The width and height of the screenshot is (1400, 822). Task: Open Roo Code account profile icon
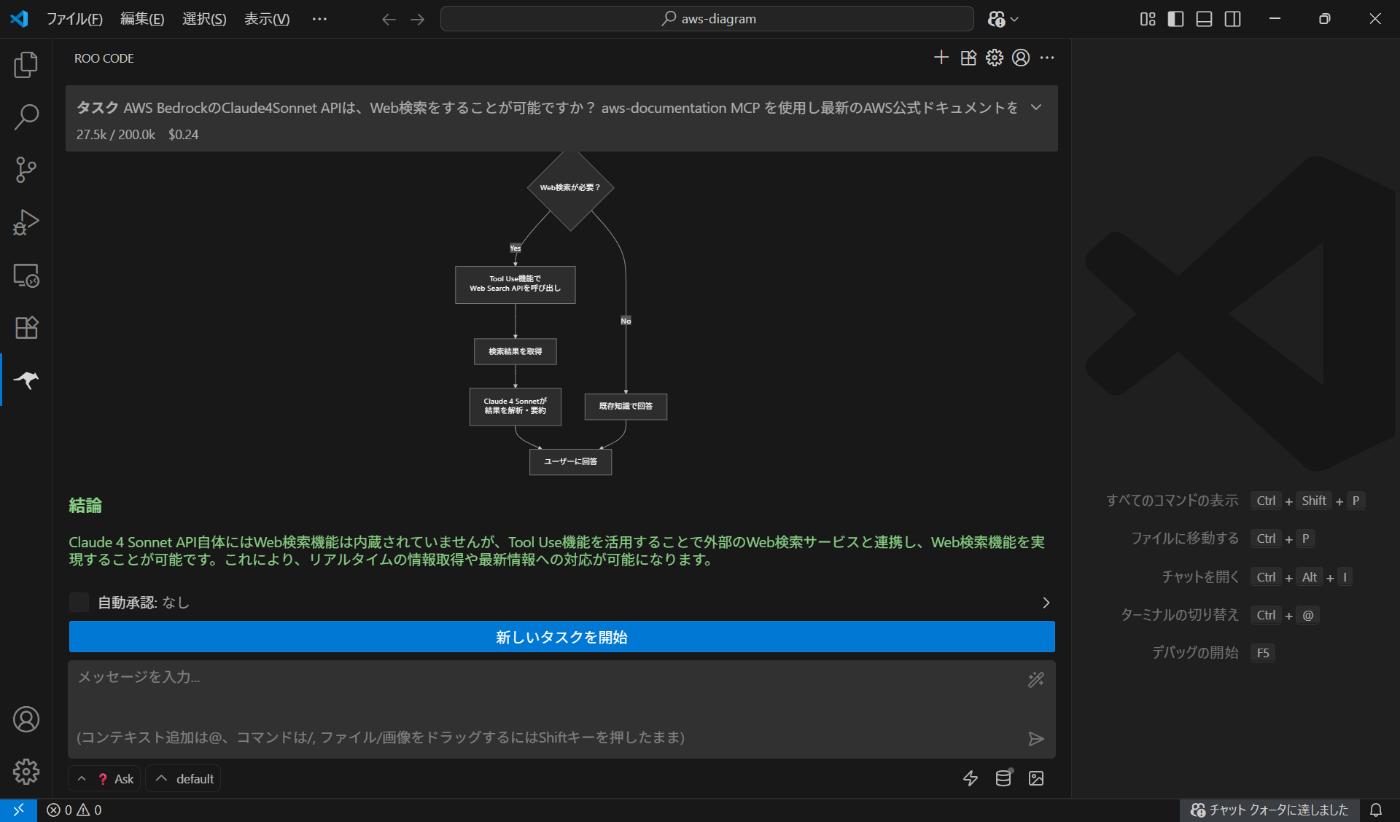[x=1021, y=58]
